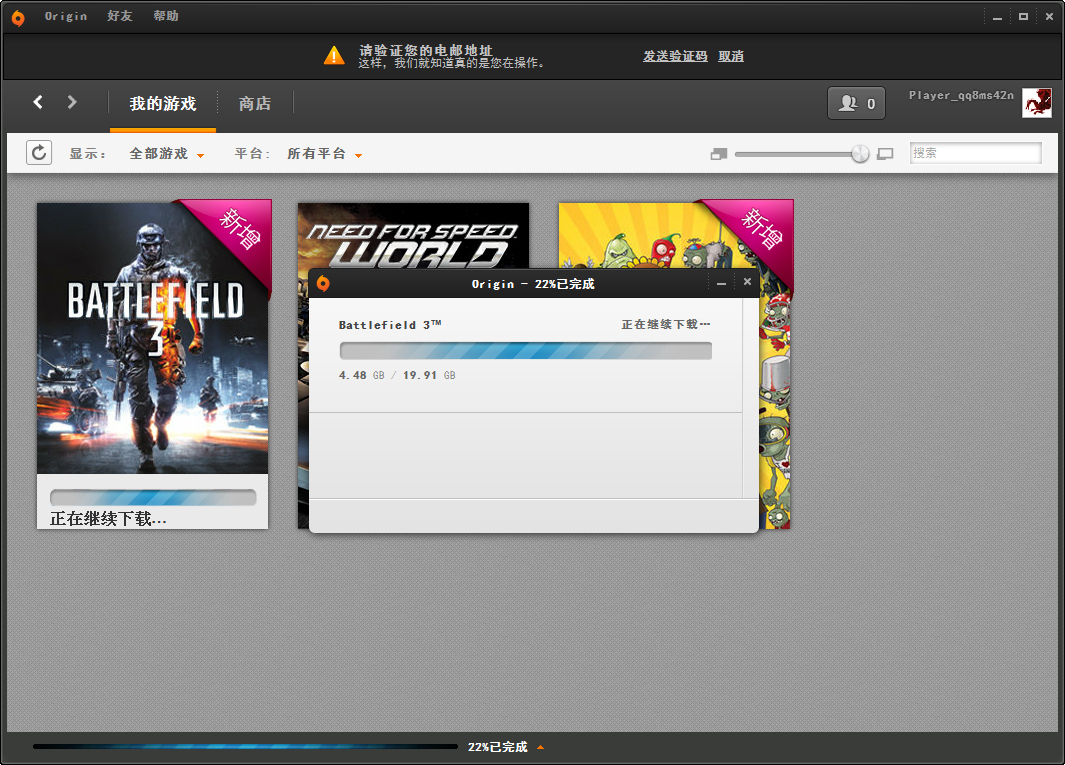Open the 帮助 menu
This screenshot has width=1065, height=765.
pyautogui.click(x=166, y=16)
